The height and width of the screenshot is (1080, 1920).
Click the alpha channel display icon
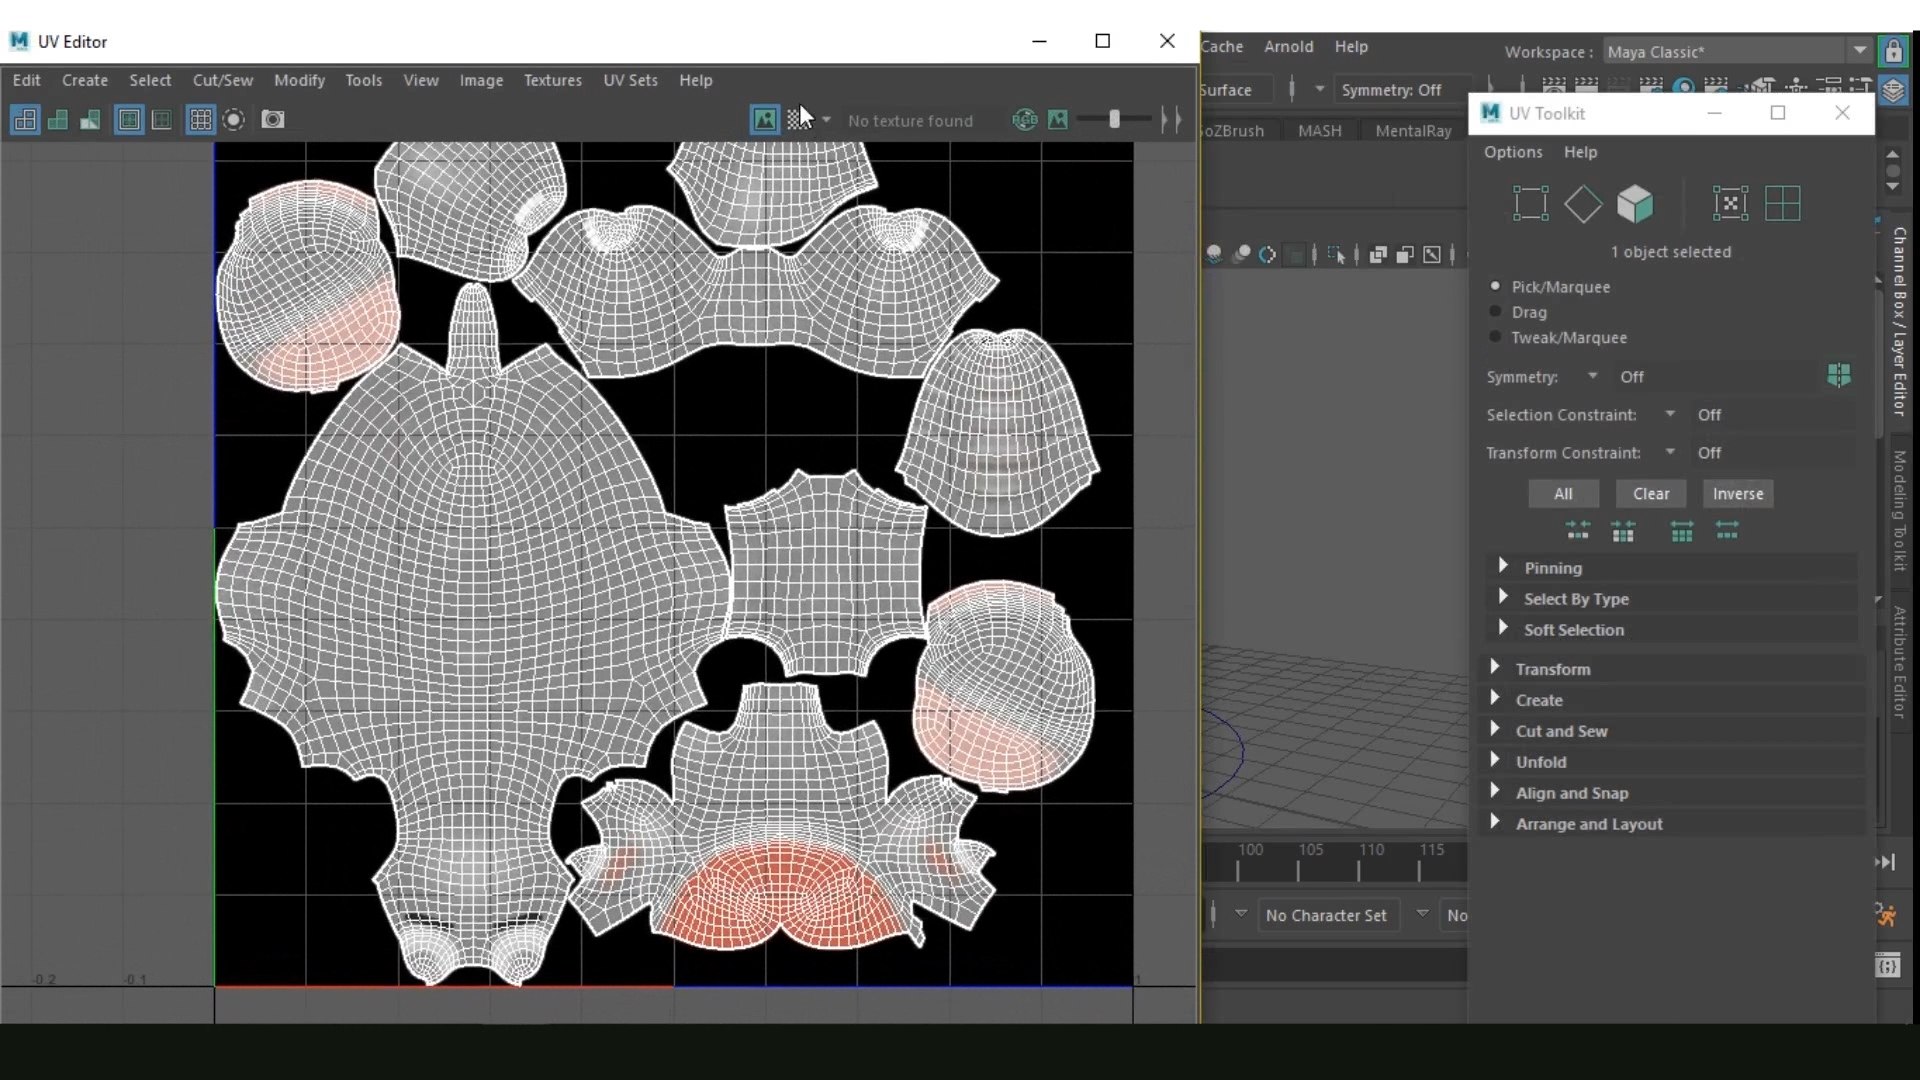[x=1058, y=120]
